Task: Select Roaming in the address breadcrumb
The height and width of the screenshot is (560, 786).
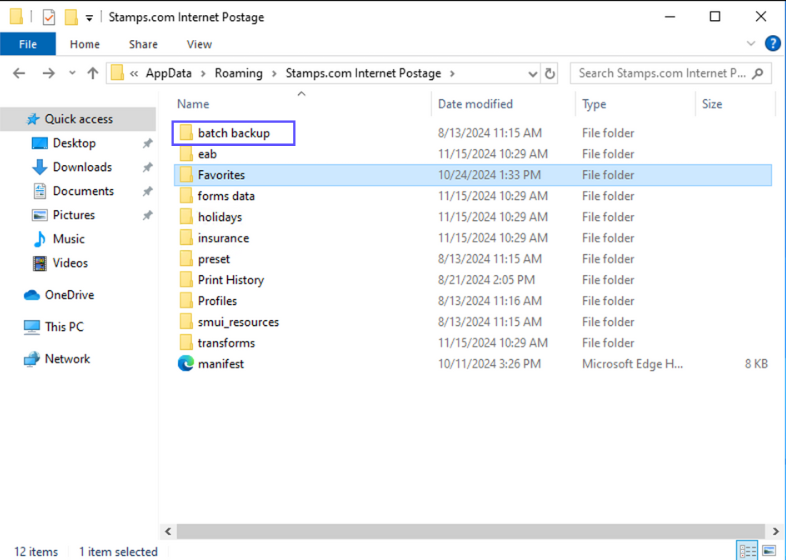Action: [239, 73]
